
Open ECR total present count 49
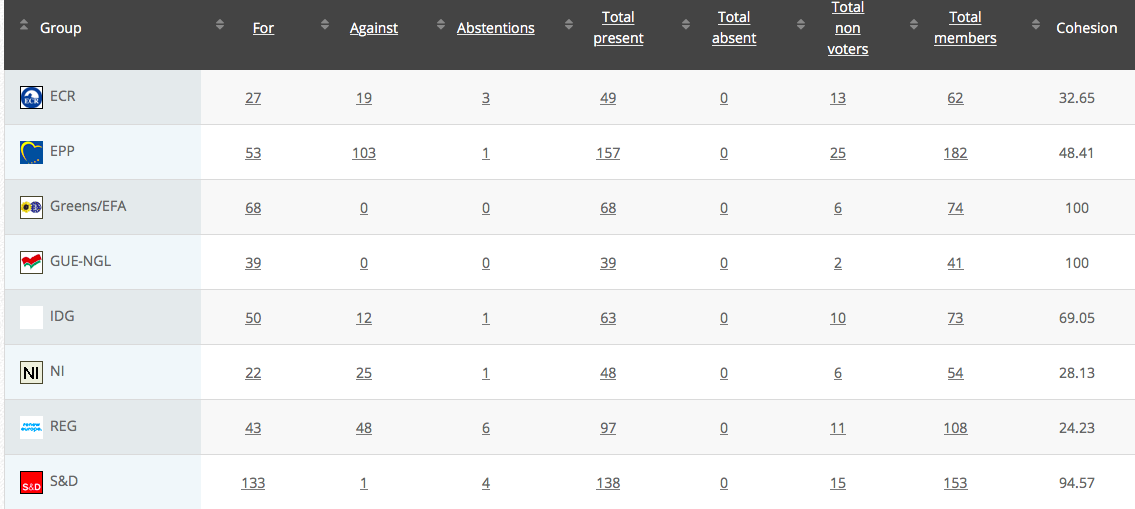pos(608,98)
